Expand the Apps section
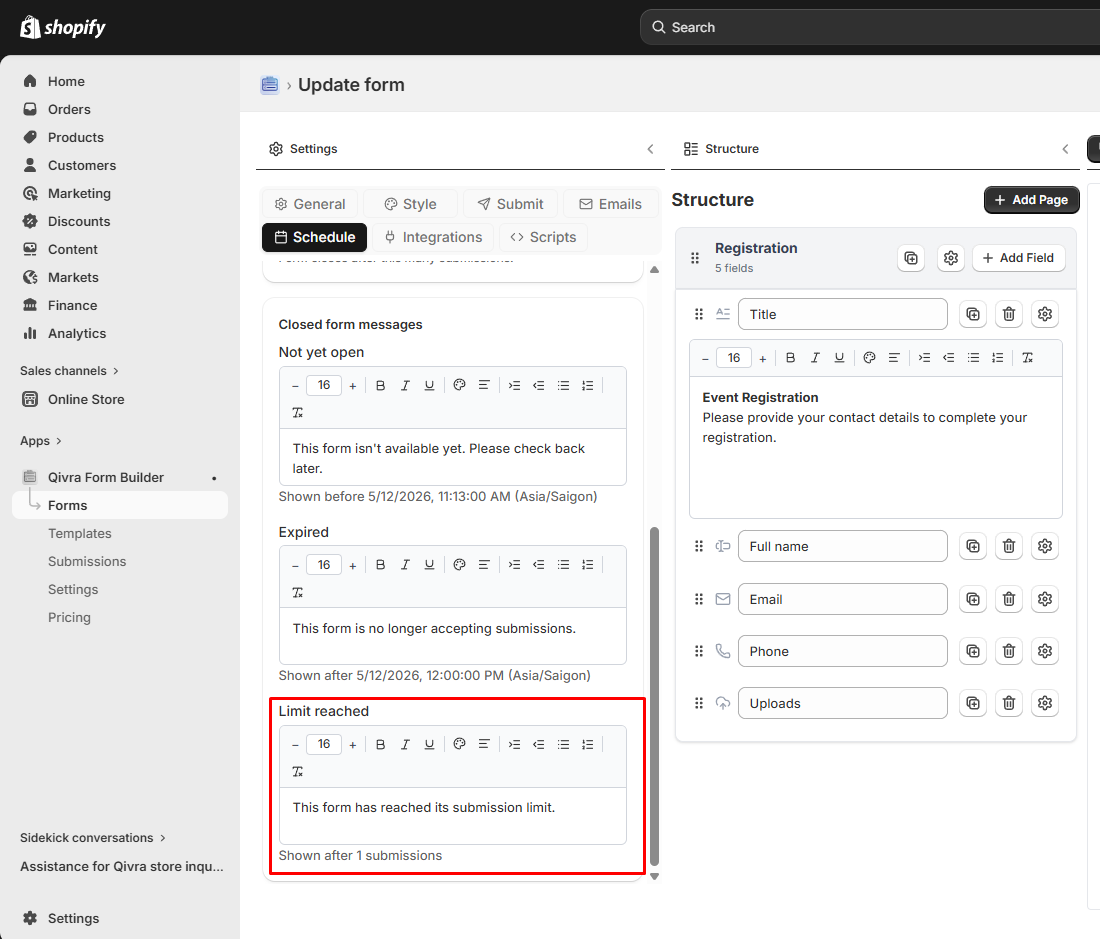 pos(41,441)
